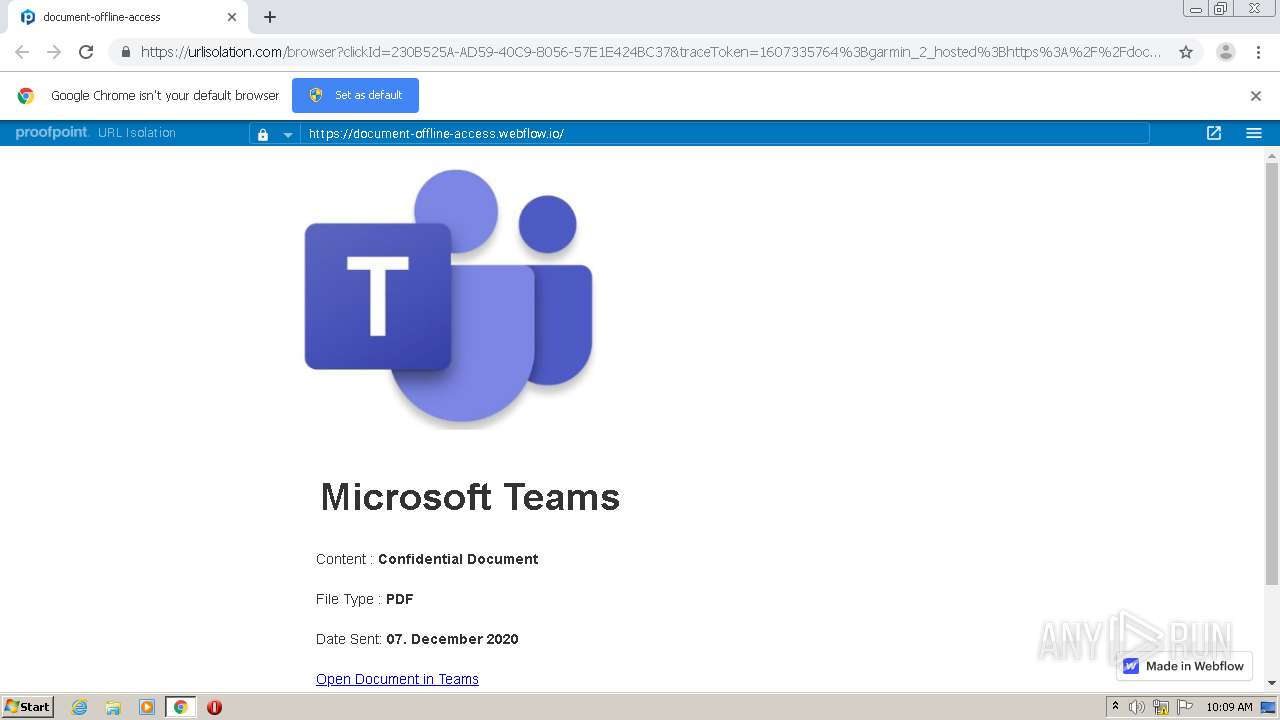The image size is (1280, 720).
Task: Open the Proofpoint hamburger menu
Action: (x=1254, y=133)
